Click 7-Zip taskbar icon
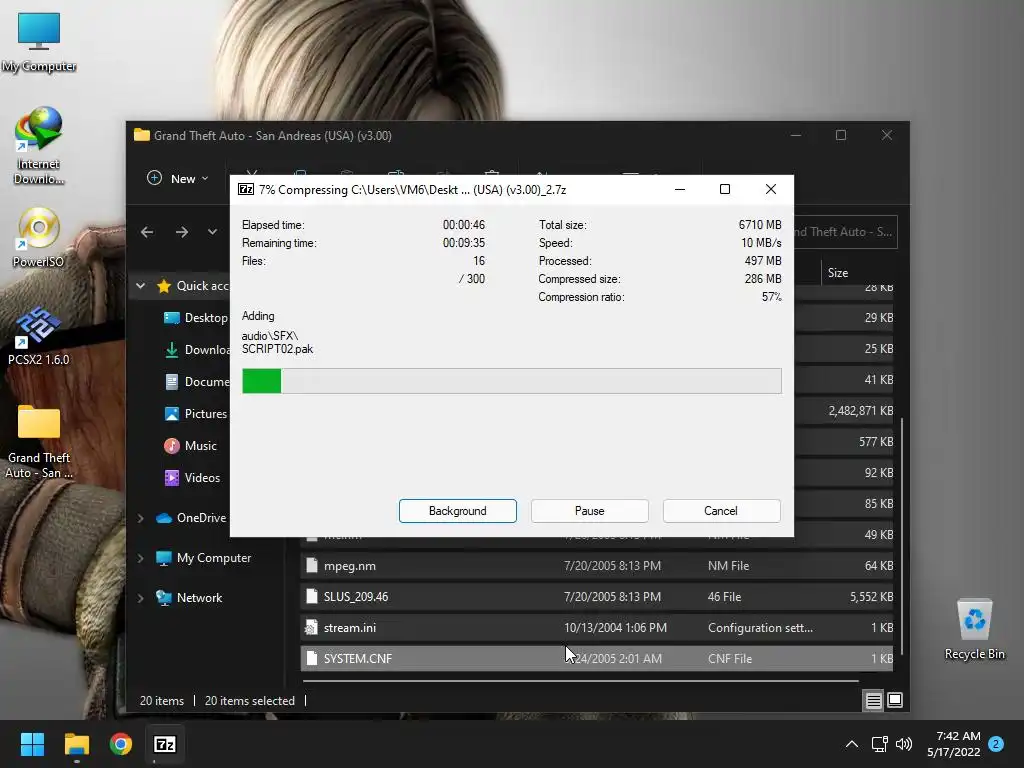The height and width of the screenshot is (768, 1024). (x=165, y=744)
